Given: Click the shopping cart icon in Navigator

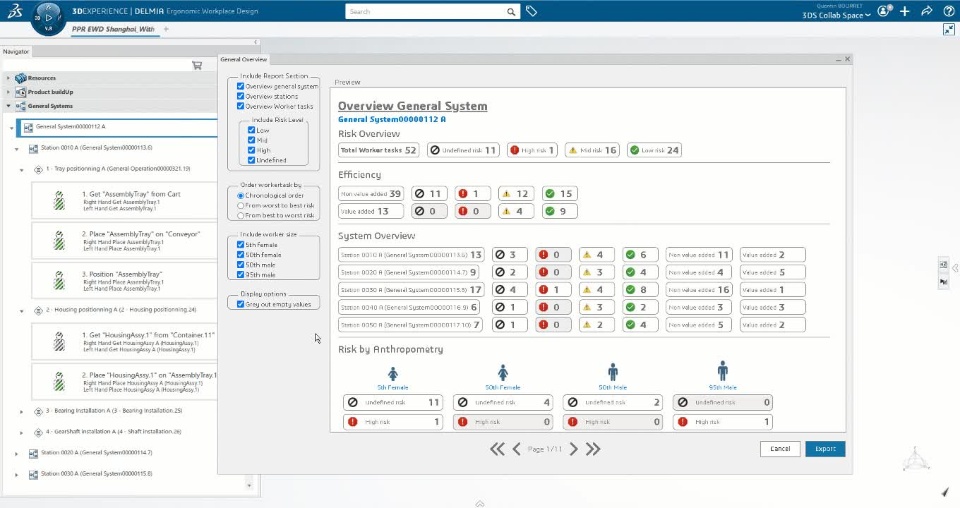Looking at the screenshot, I should pos(197,65).
